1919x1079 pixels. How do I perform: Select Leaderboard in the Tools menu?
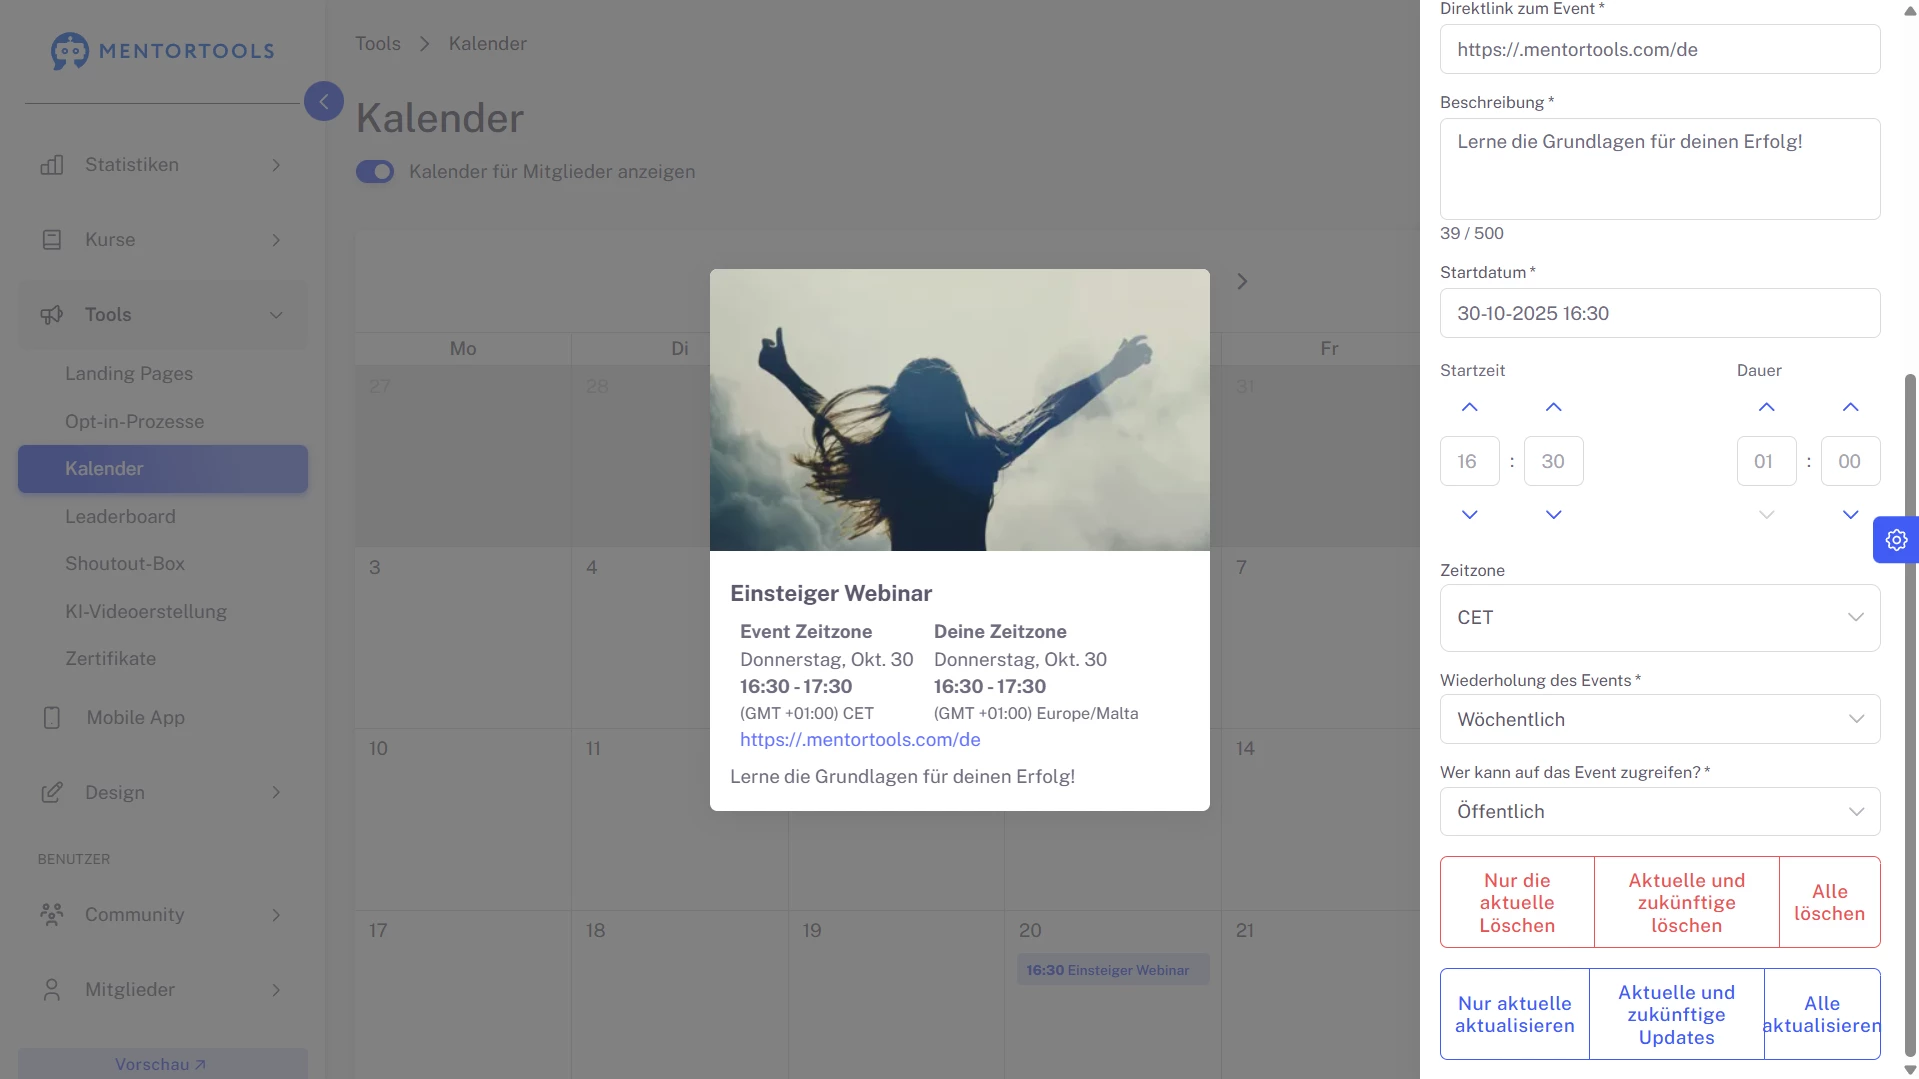120,516
